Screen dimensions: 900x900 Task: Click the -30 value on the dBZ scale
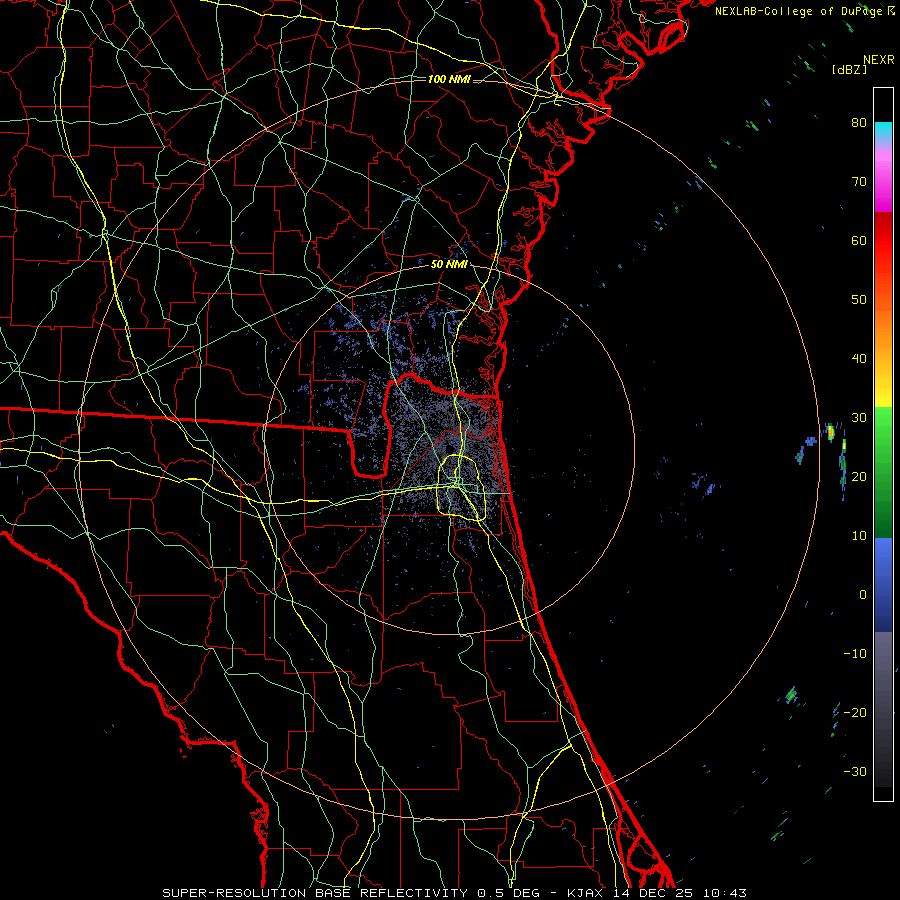[x=855, y=771]
